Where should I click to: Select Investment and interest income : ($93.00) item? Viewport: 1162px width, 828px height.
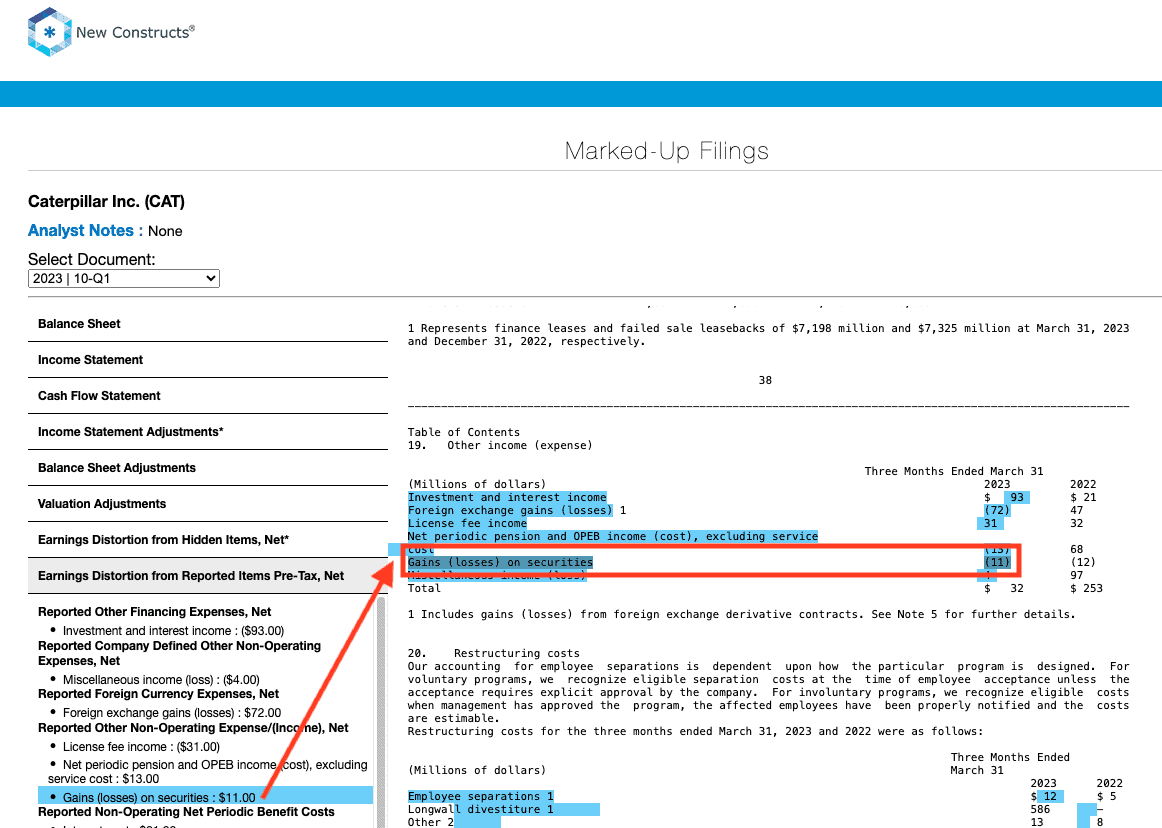coord(173,631)
